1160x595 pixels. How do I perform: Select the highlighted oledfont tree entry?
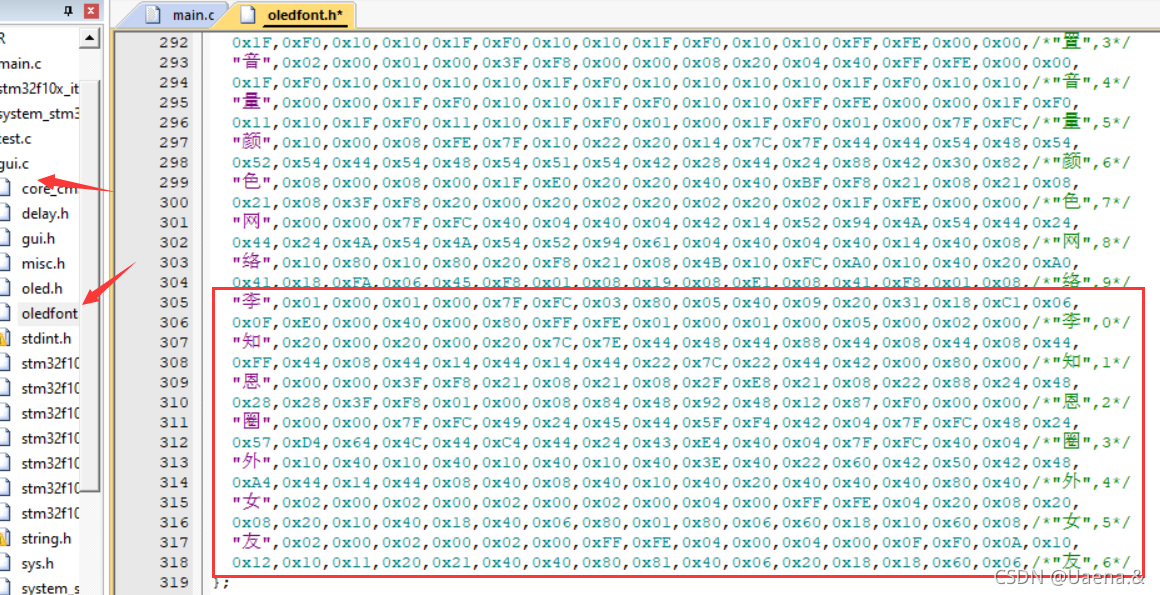click(x=49, y=313)
